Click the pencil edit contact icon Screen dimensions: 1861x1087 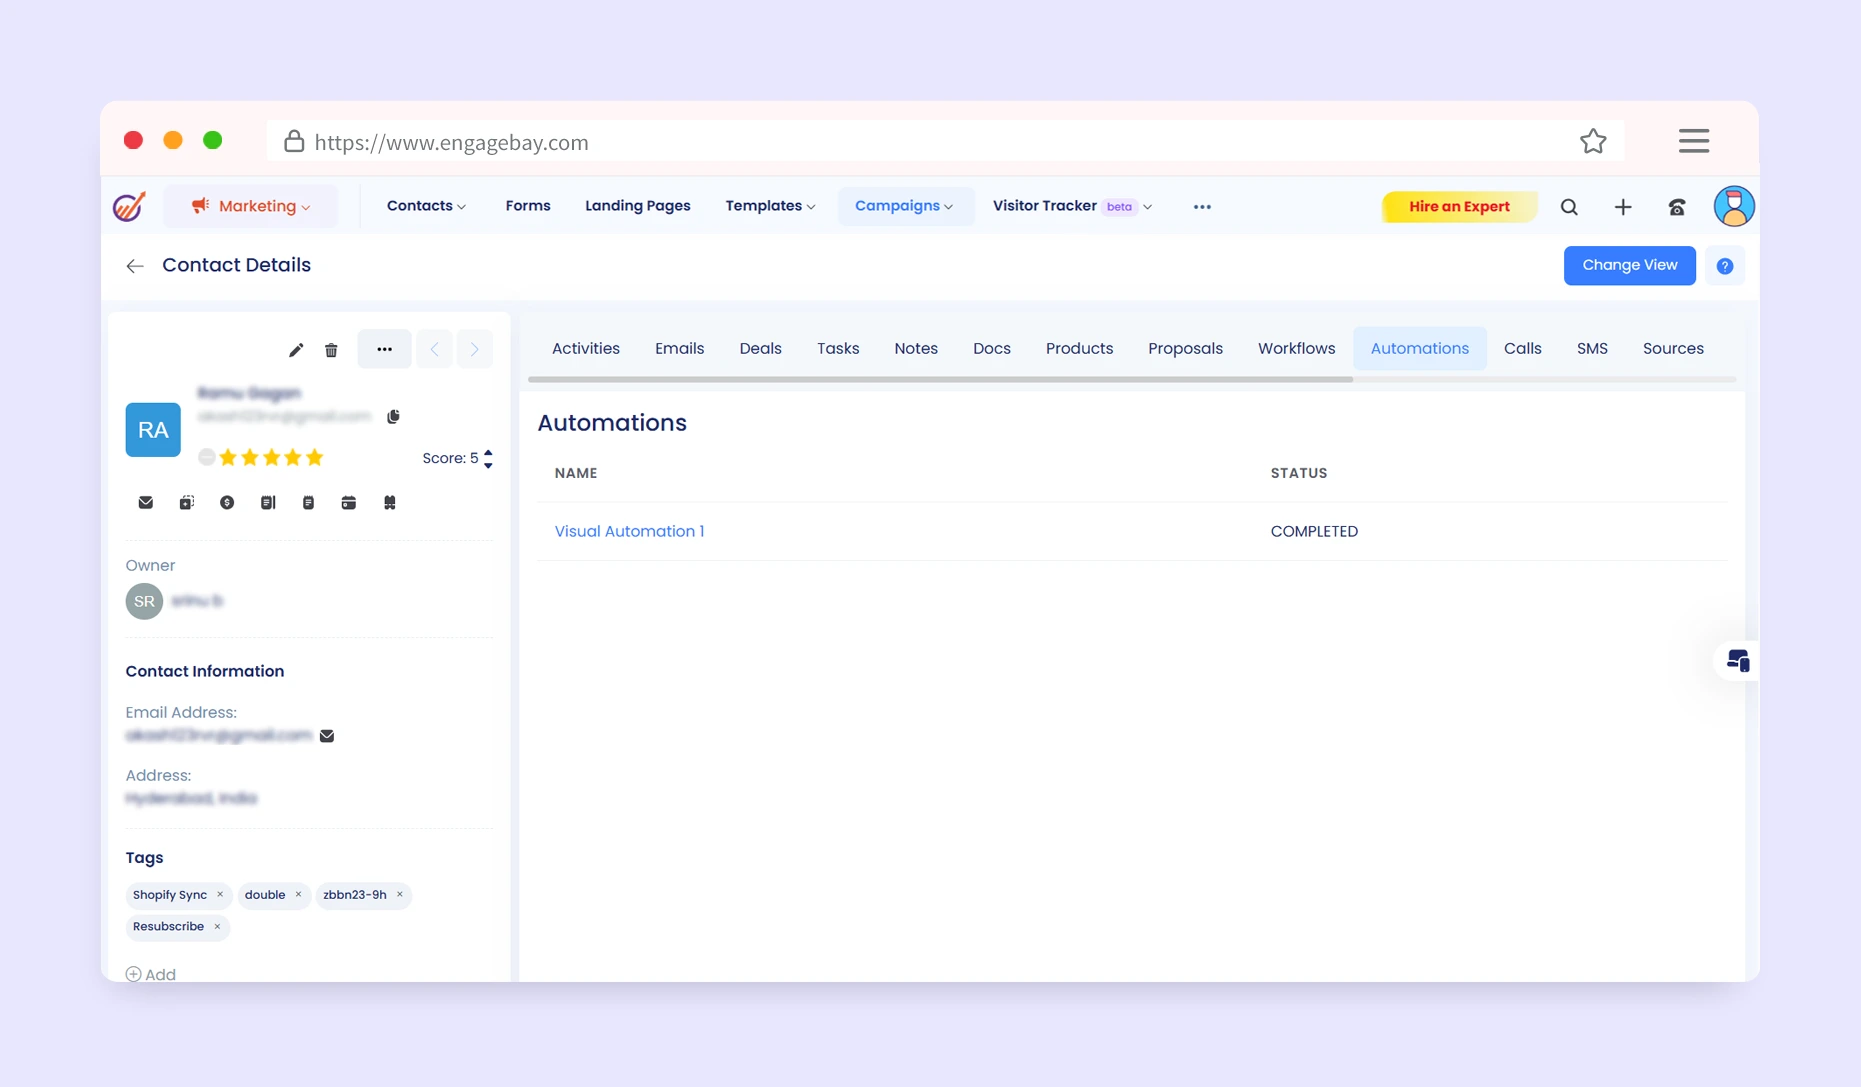click(295, 350)
